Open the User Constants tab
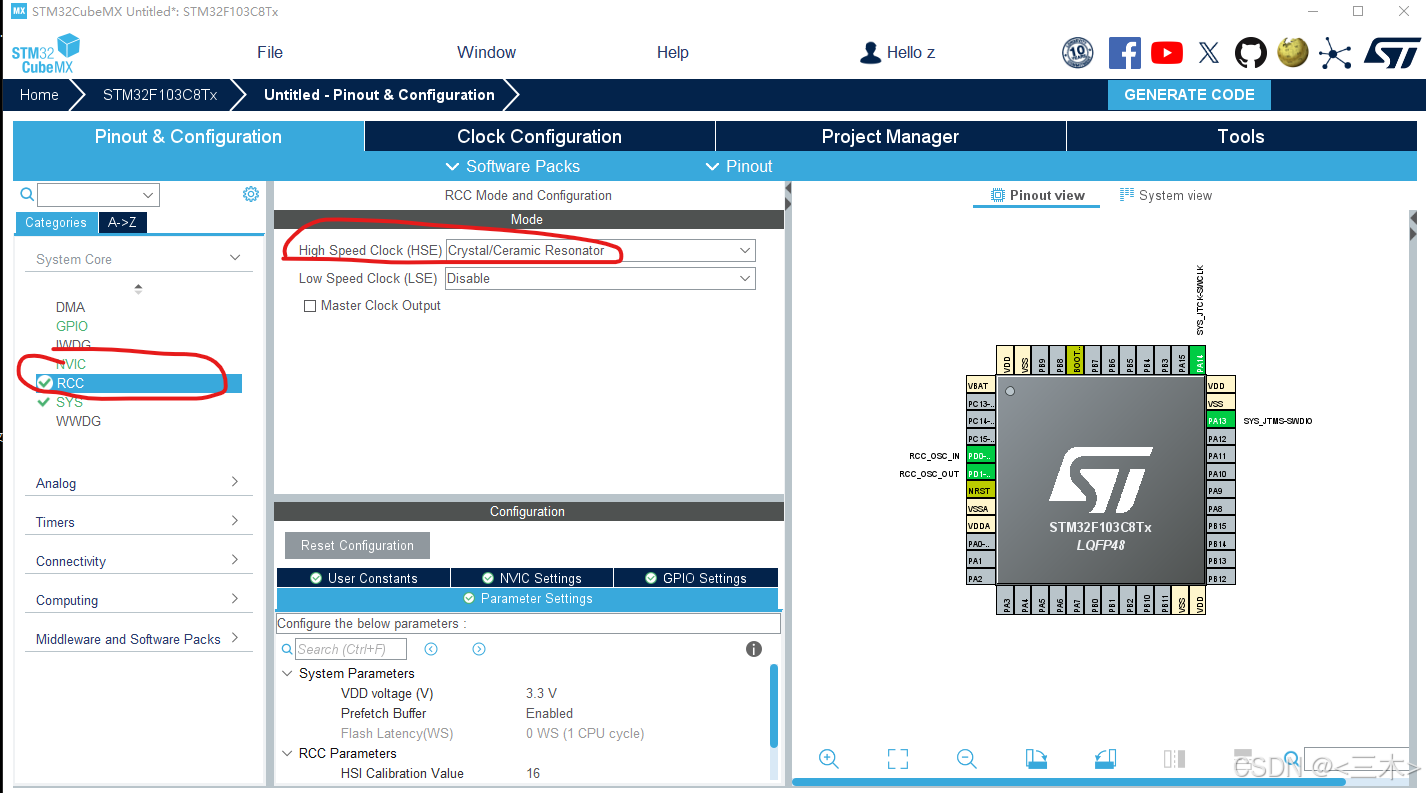The width and height of the screenshot is (1426, 793). pyautogui.click(x=363, y=578)
